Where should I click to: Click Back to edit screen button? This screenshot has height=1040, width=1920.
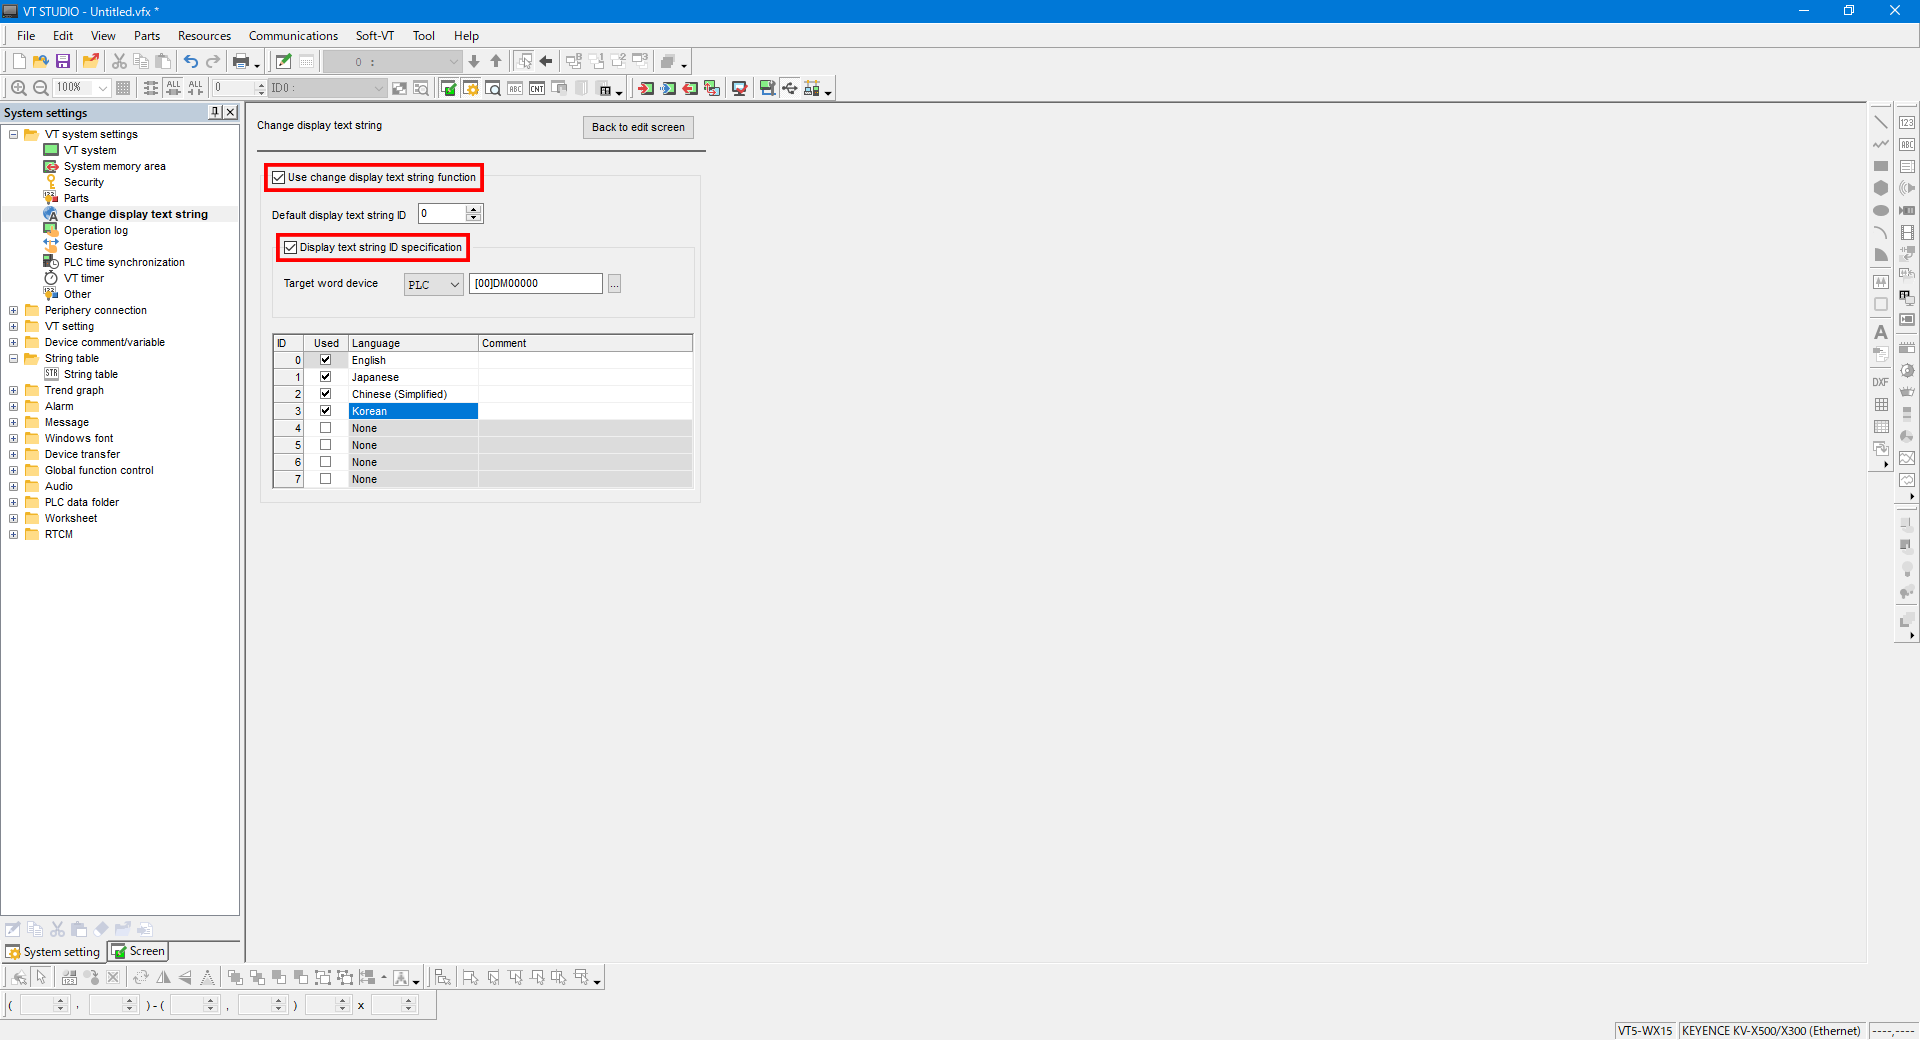638,127
